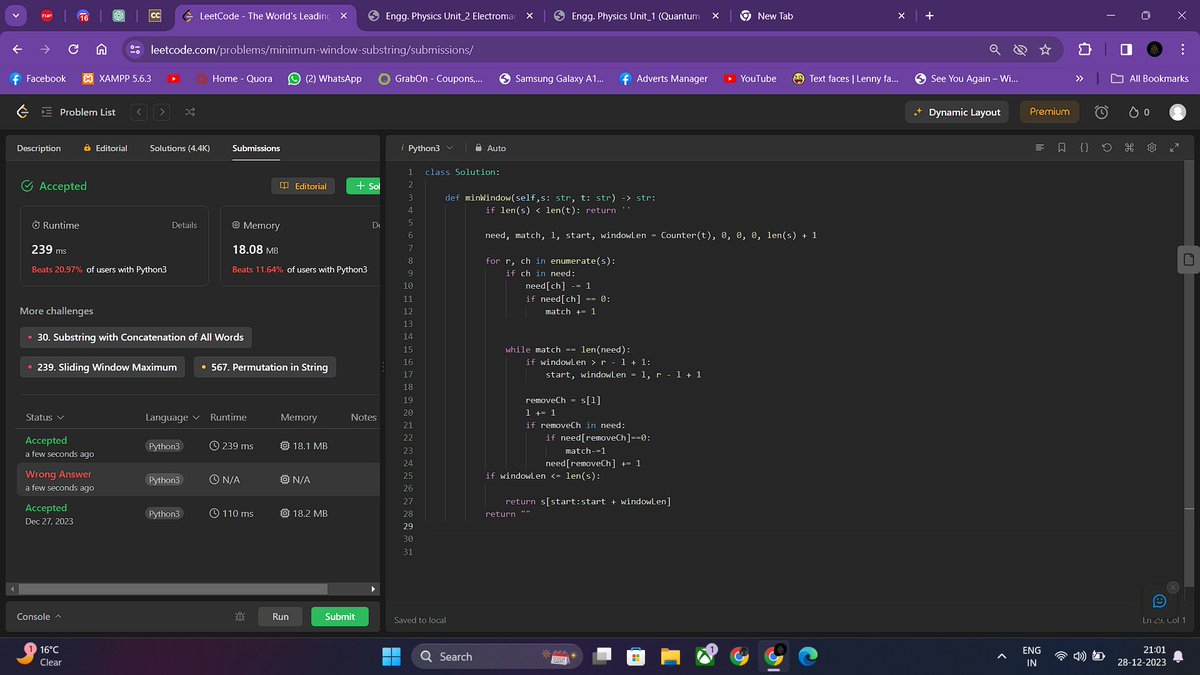Screen dimensions: 1200x675
Task: Expand the Status column filter
Action: pos(45,417)
